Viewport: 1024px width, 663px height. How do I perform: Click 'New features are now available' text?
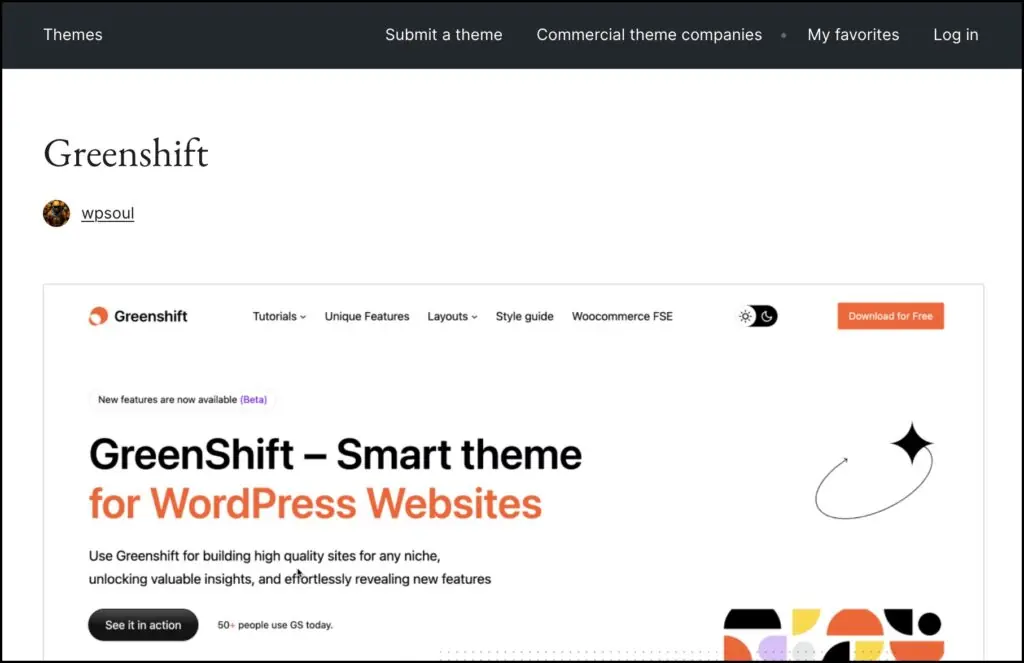[167, 400]
